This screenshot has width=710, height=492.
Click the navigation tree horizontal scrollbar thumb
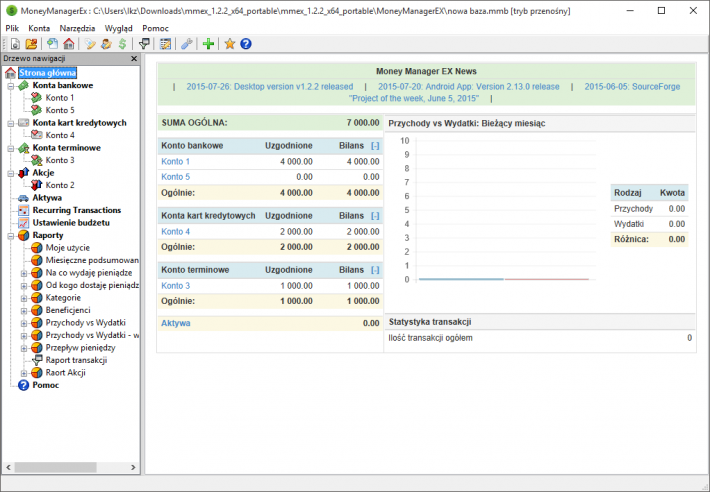56,467
